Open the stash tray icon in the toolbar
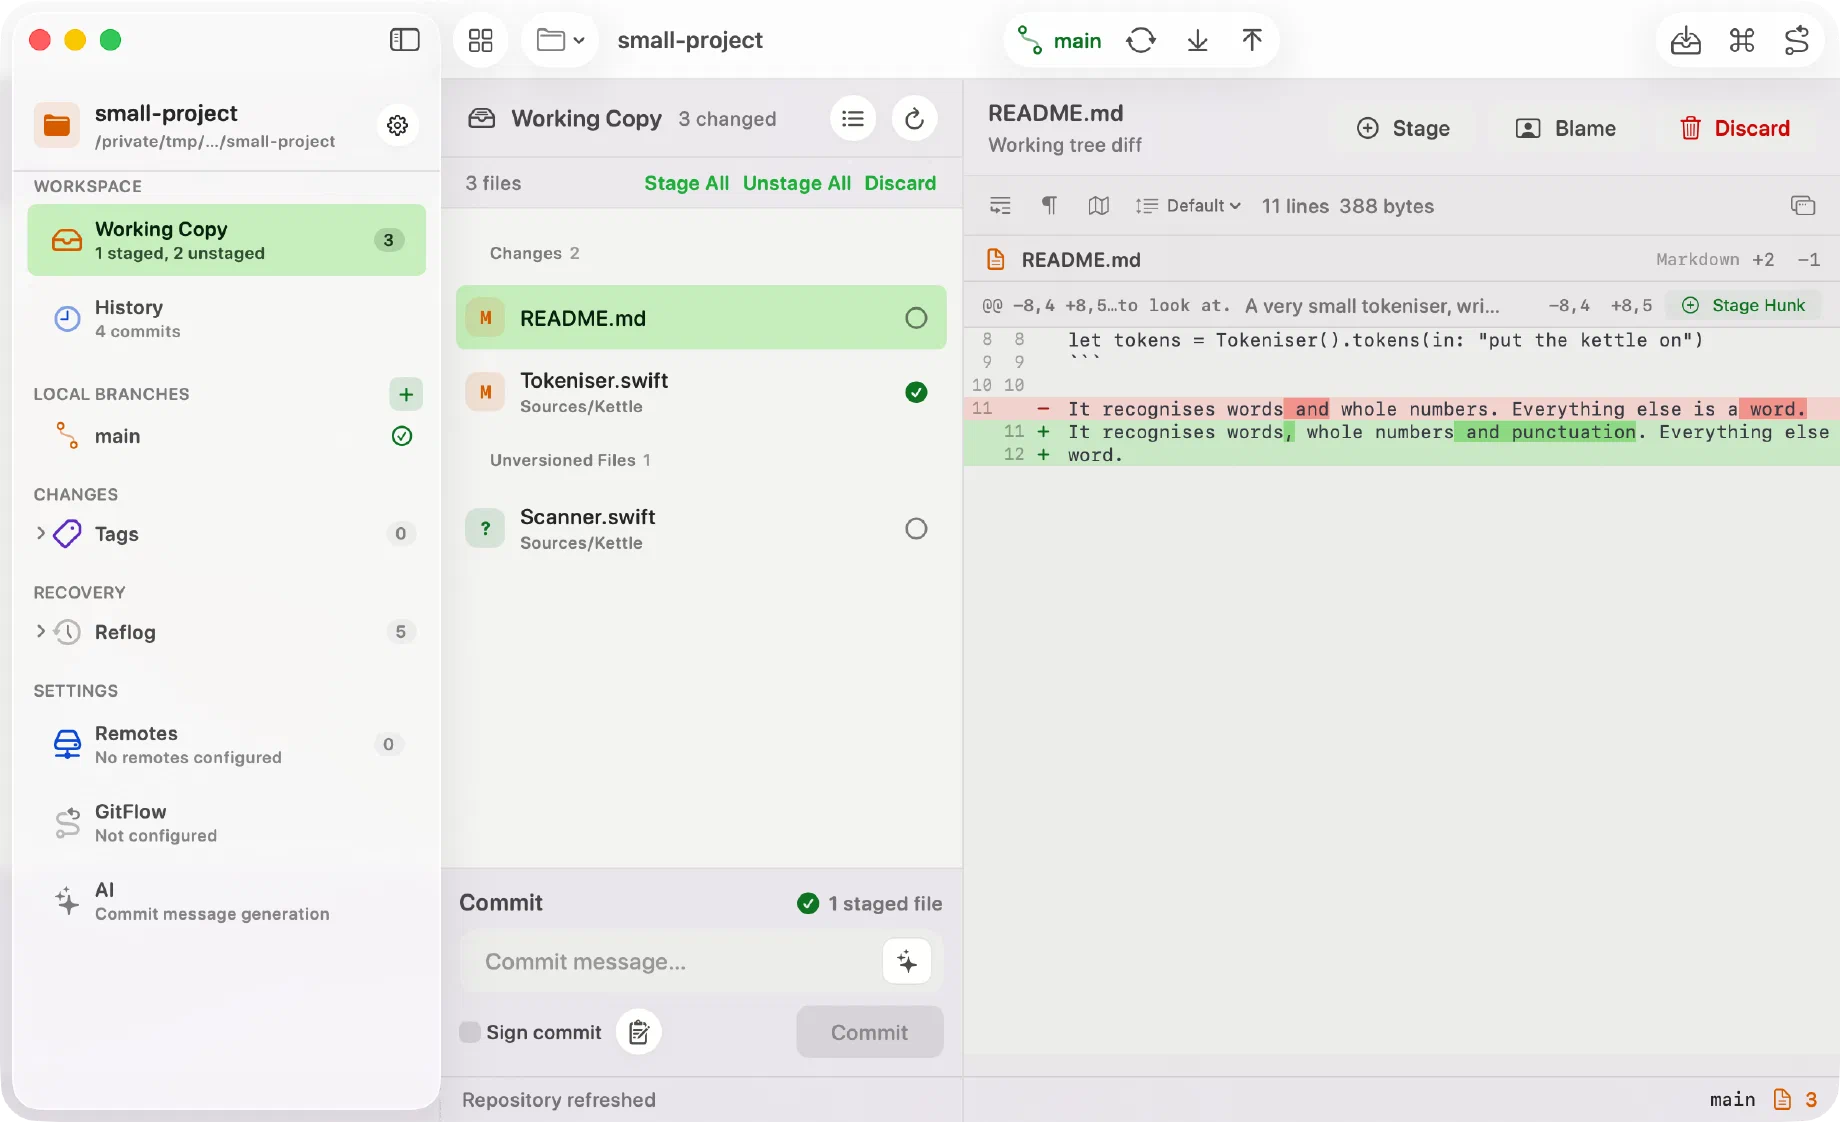The image size is (1840, 1122). pyautogui.click(x=1686, y=40)
